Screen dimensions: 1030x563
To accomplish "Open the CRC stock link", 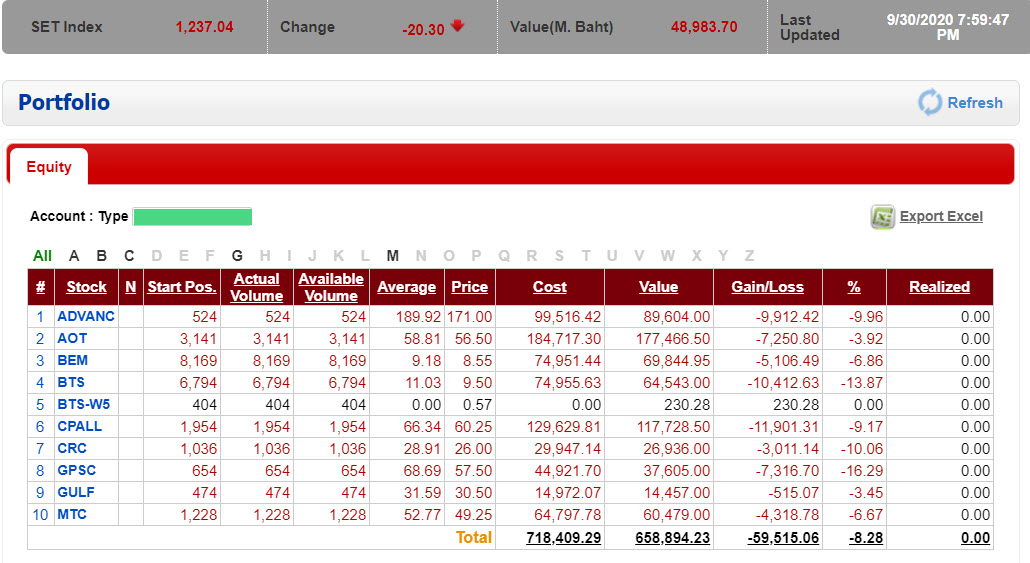I will point(72,448).
